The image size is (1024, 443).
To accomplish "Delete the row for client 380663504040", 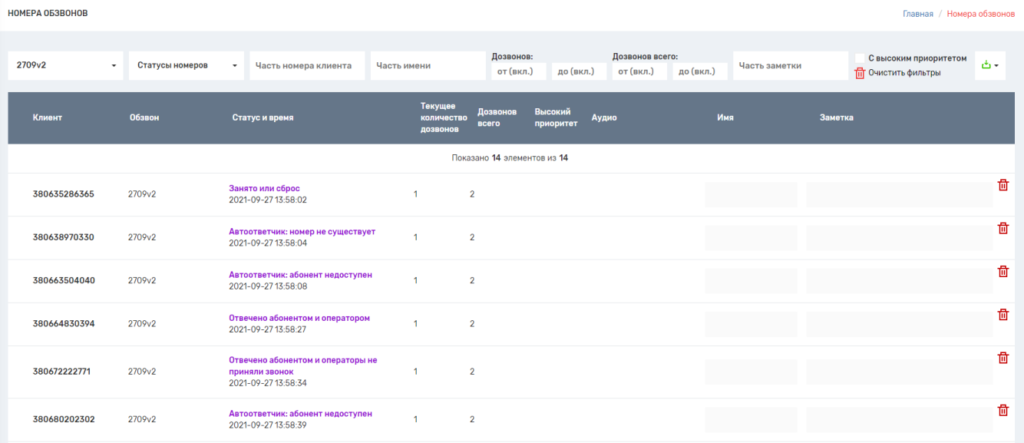I will point(1002,271).
